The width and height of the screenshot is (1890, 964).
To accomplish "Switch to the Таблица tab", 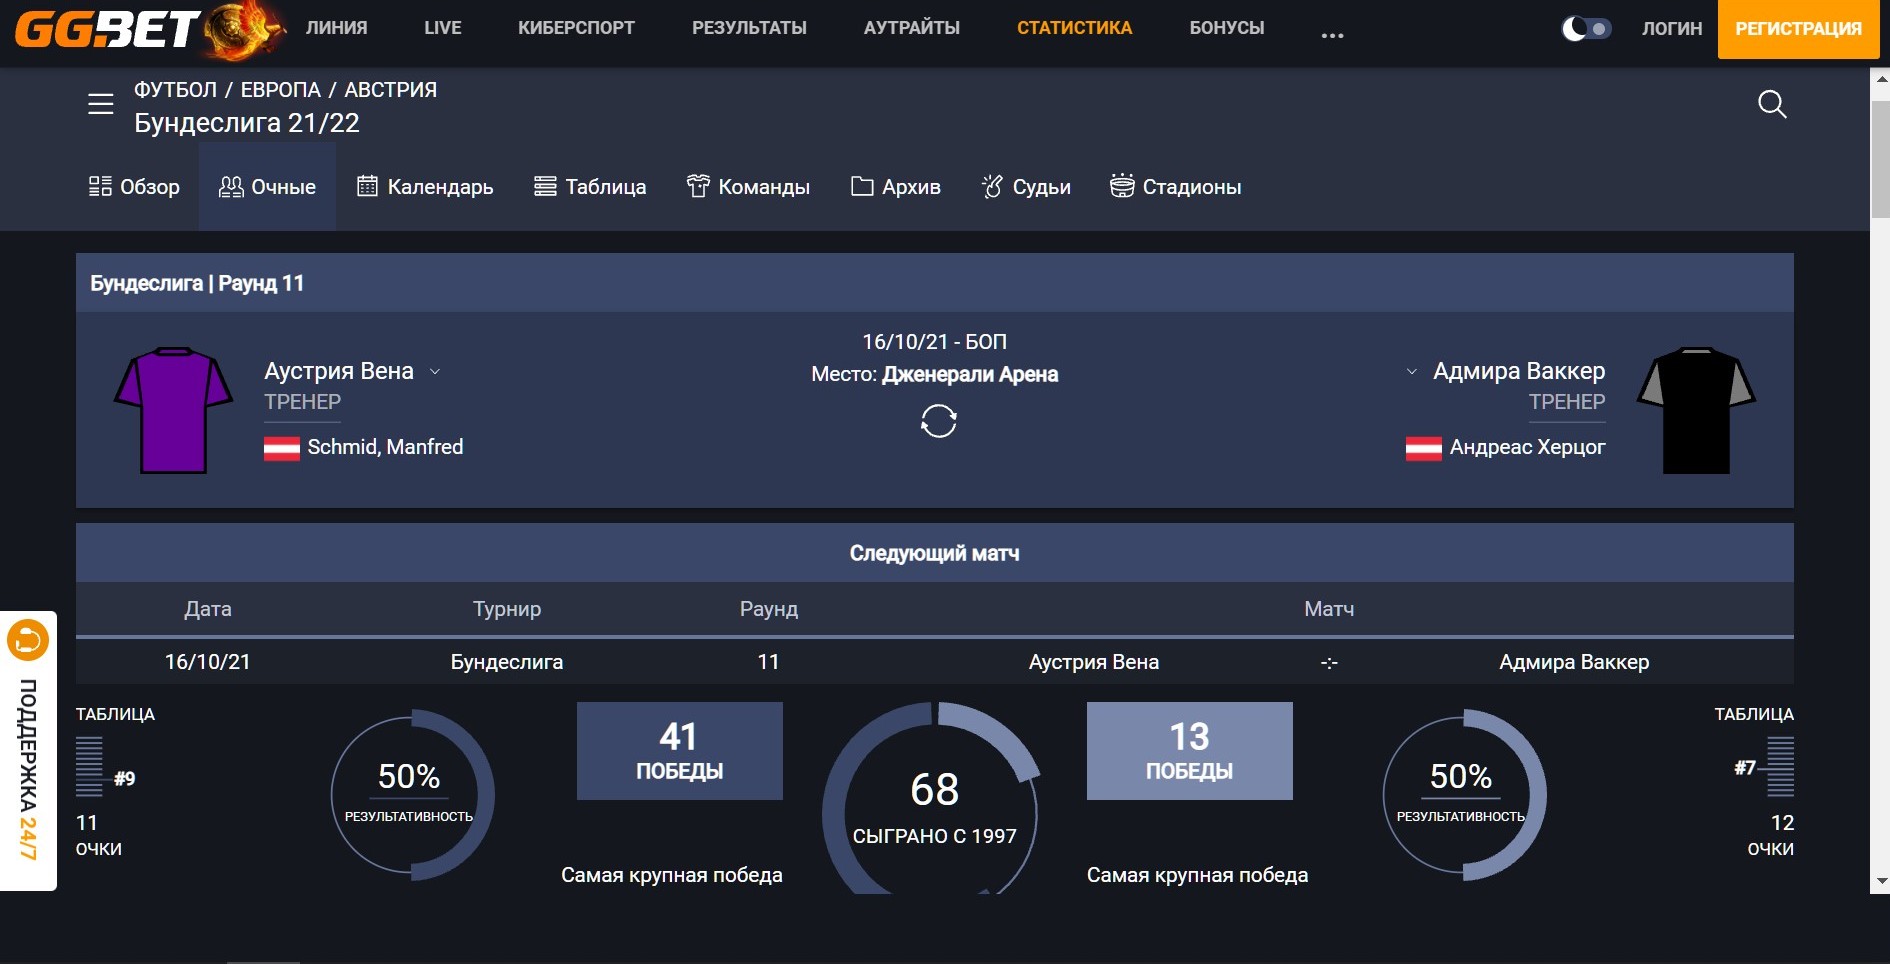I will click(x=590, y=187).
